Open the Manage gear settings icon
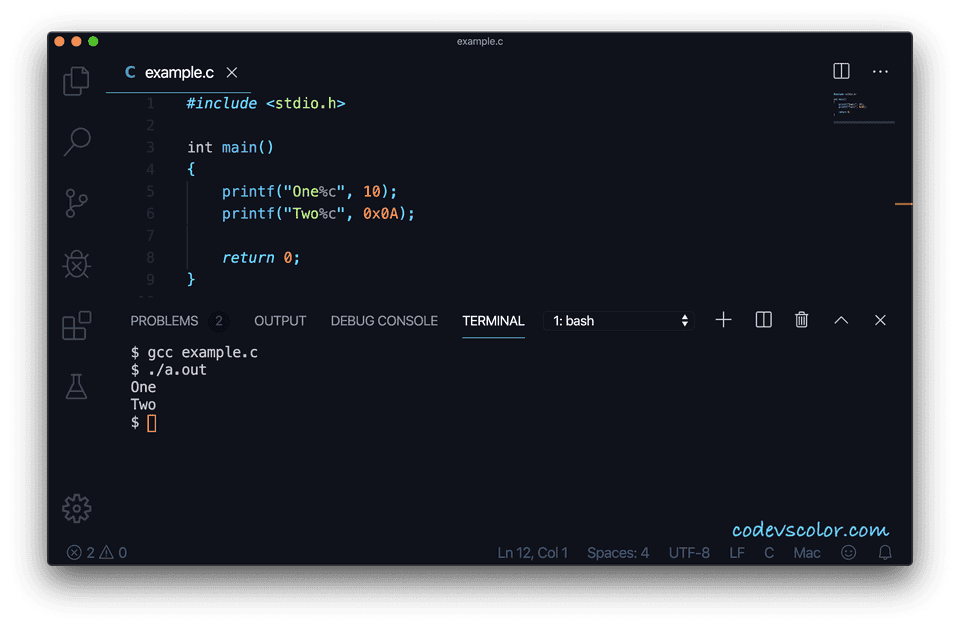 tap(77, 508)
